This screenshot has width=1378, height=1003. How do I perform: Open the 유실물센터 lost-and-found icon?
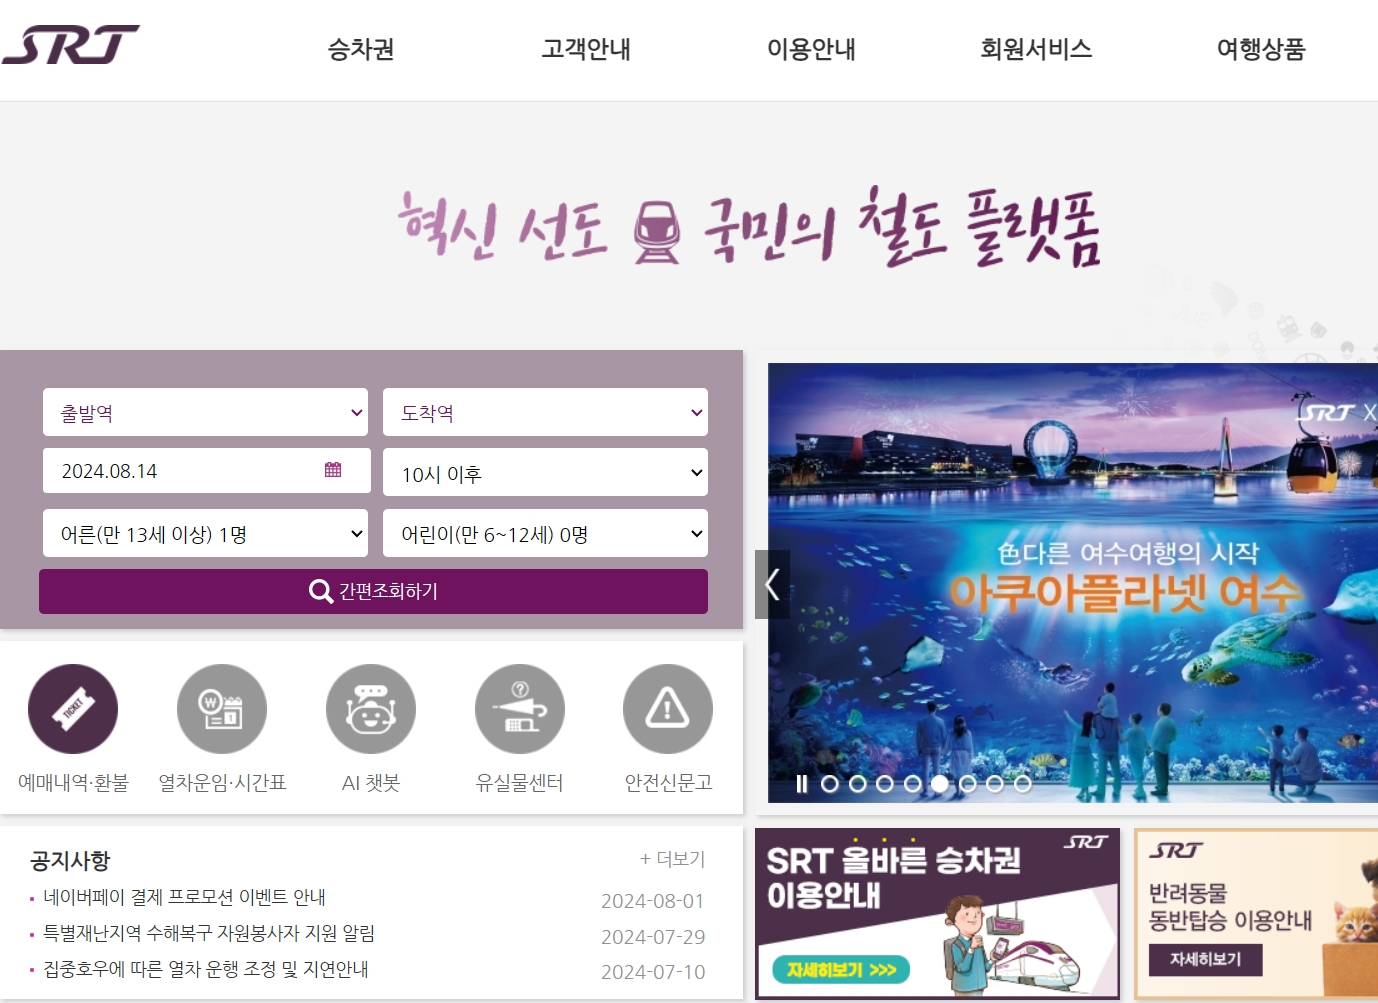point(519,708)
